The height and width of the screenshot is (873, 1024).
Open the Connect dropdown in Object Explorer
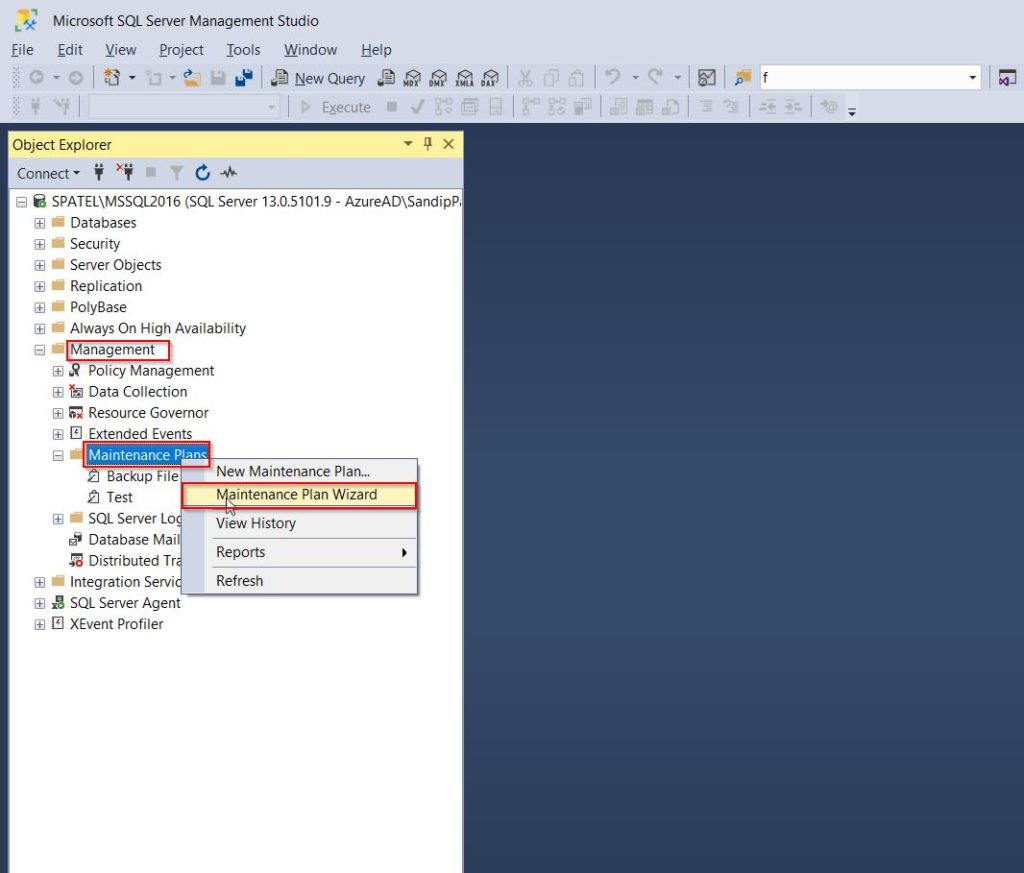pos(48,173)
